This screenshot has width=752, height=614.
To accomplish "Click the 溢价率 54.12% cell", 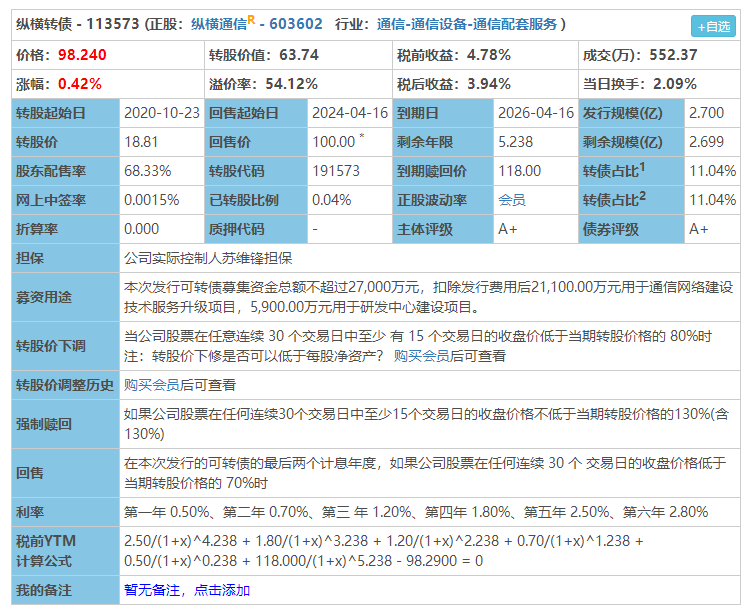I will (298, 84).
